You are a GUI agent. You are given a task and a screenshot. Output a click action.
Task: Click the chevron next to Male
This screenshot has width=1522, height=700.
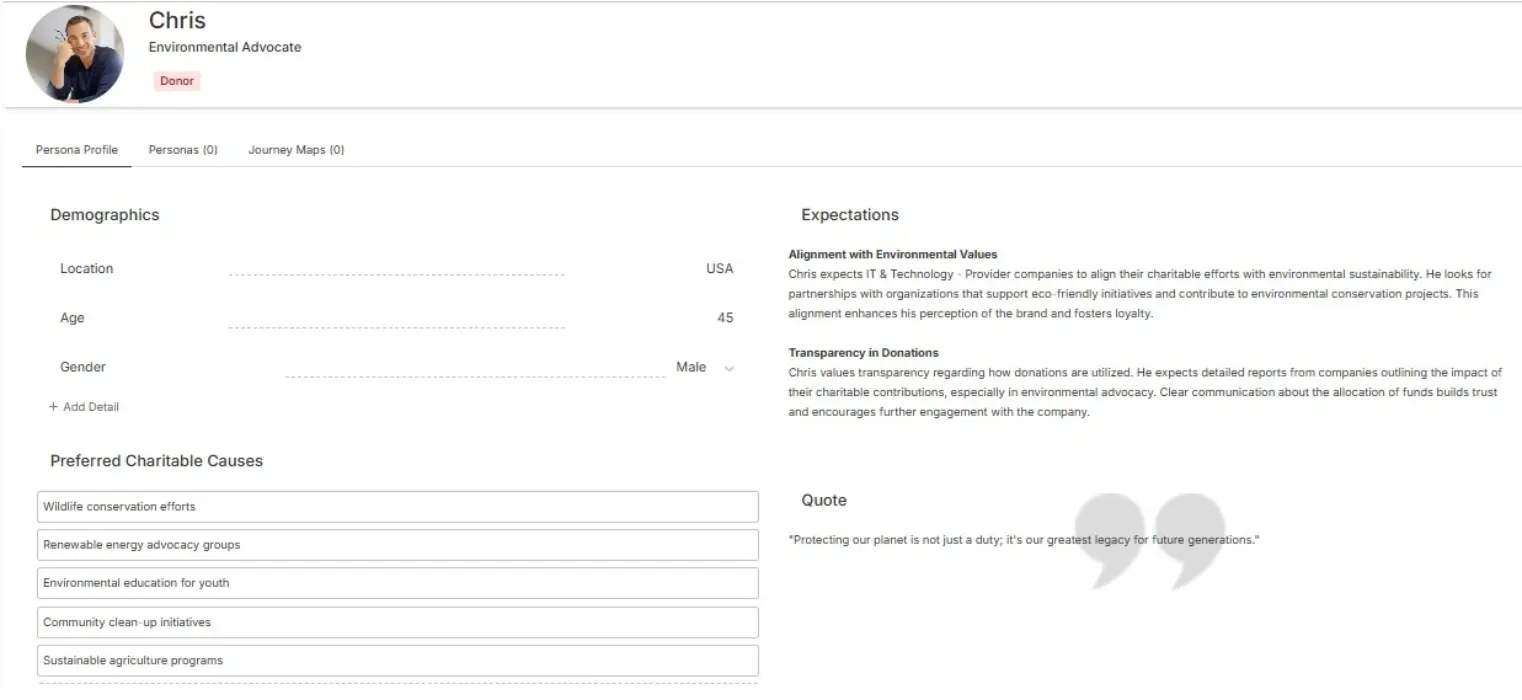pyautogui.click(x=729, y=367)
